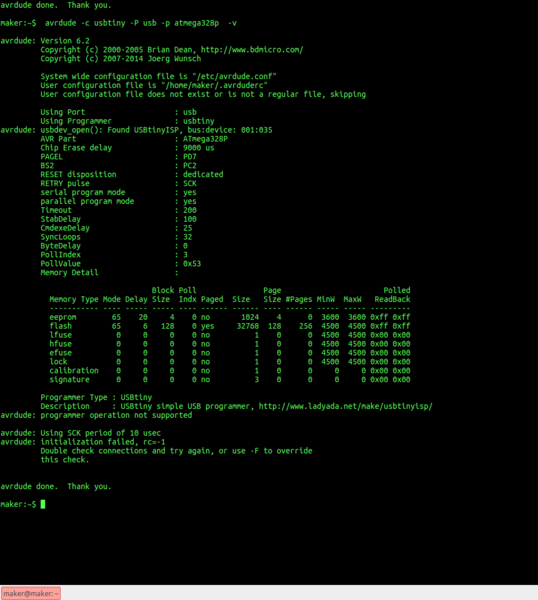The image size is (538, 600).
Task: Click the 'Memory Type' column header
Action: pyautogui.click(x=74, y=299)
